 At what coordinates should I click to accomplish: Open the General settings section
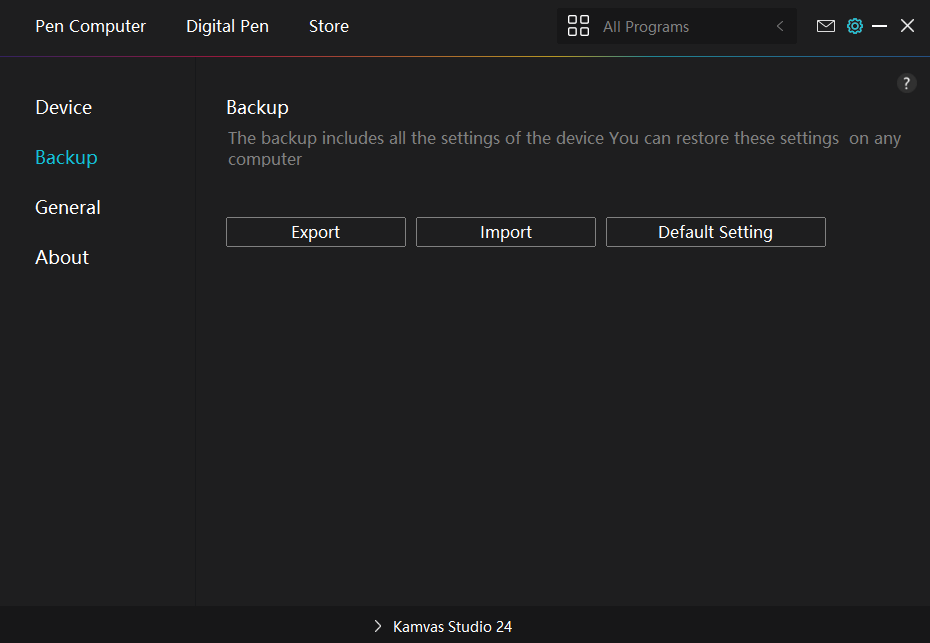point(67,207)
